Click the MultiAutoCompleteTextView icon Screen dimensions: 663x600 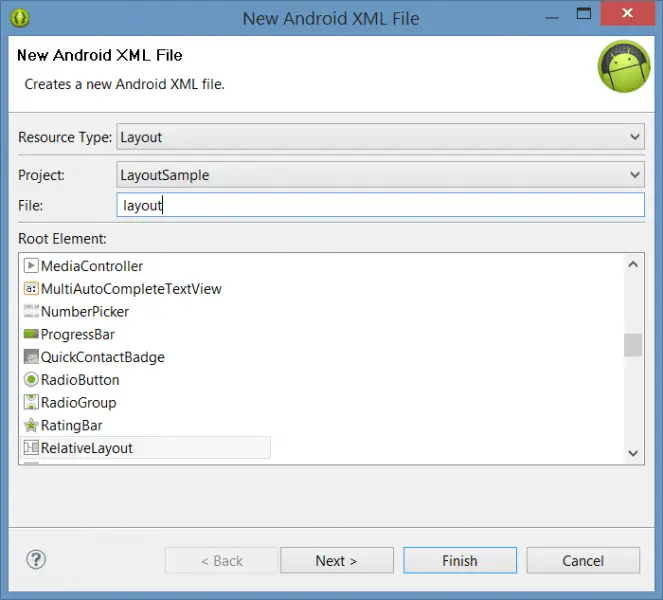click(x=31, y=289)
